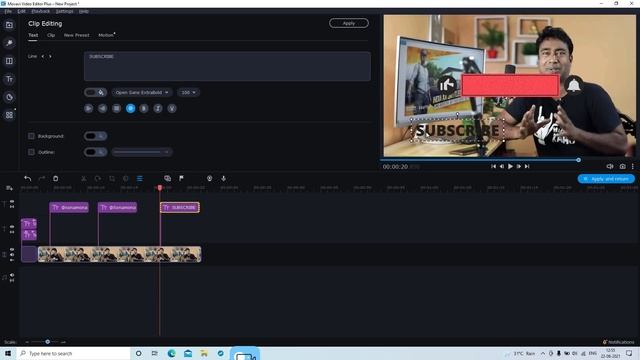Click the blue Apply and return button

[x=606, y=179]
